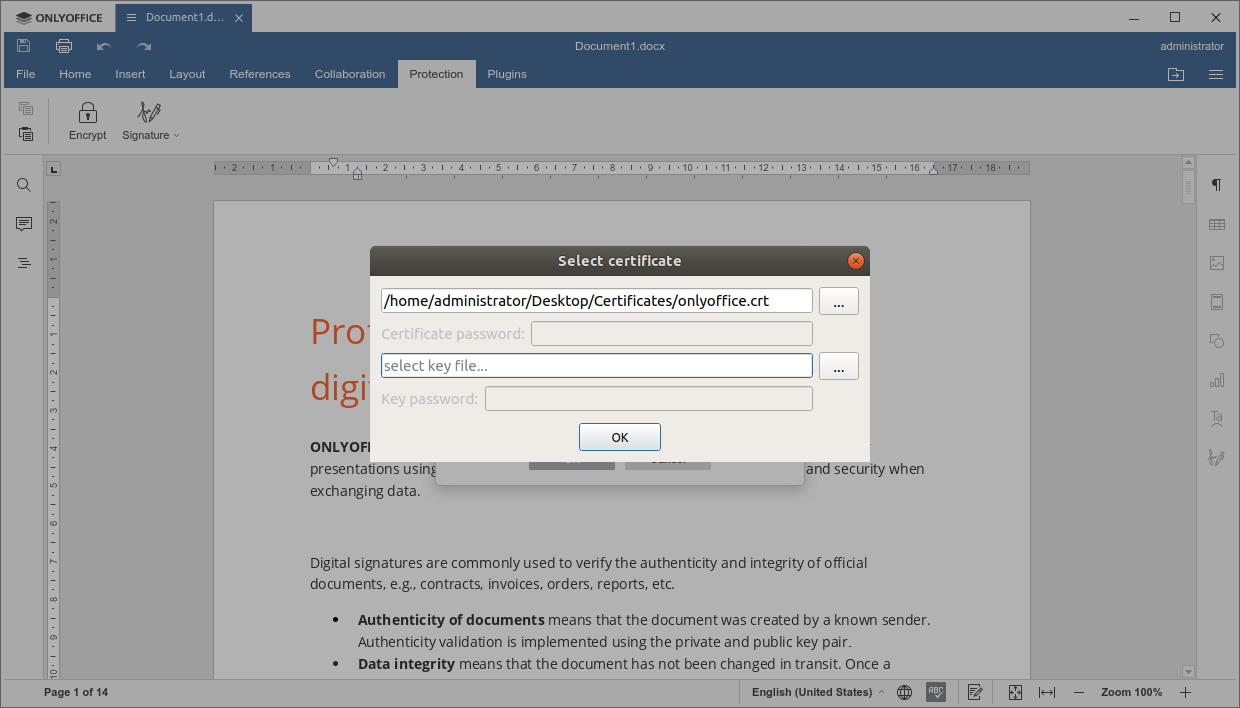The image size is (1240, 708).
Task: Browse for a key file using the ... button
Action: [838, 366]
